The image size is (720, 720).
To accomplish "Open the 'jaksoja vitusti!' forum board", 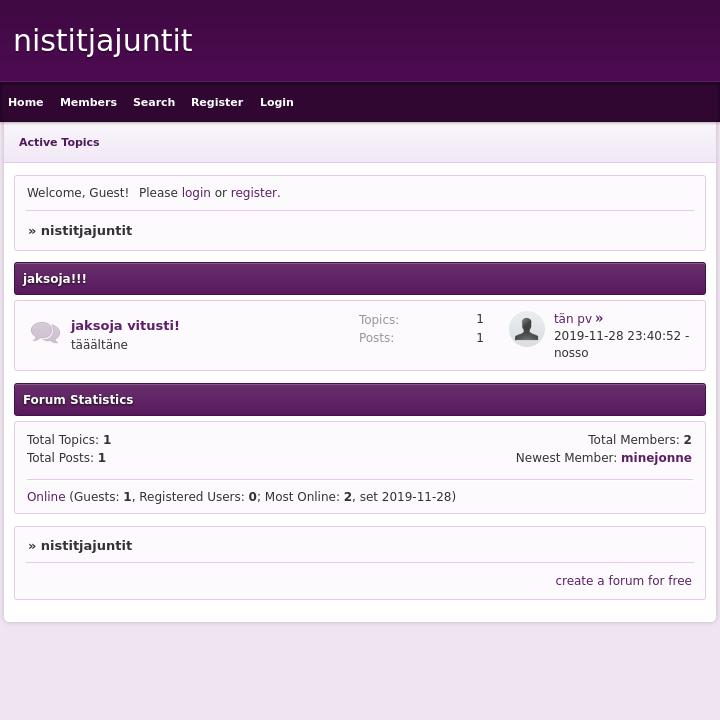I will (125, 325).
